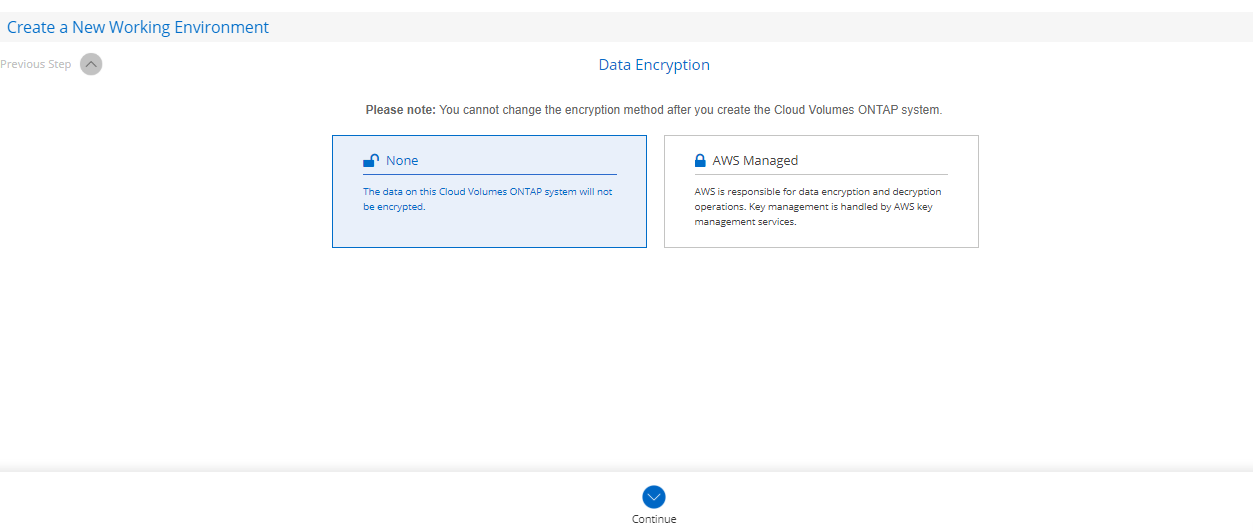This screenshot has height=532, width=1253.
Task: Click the bold 'Please note:' label
Action: [x=400, y=110]
